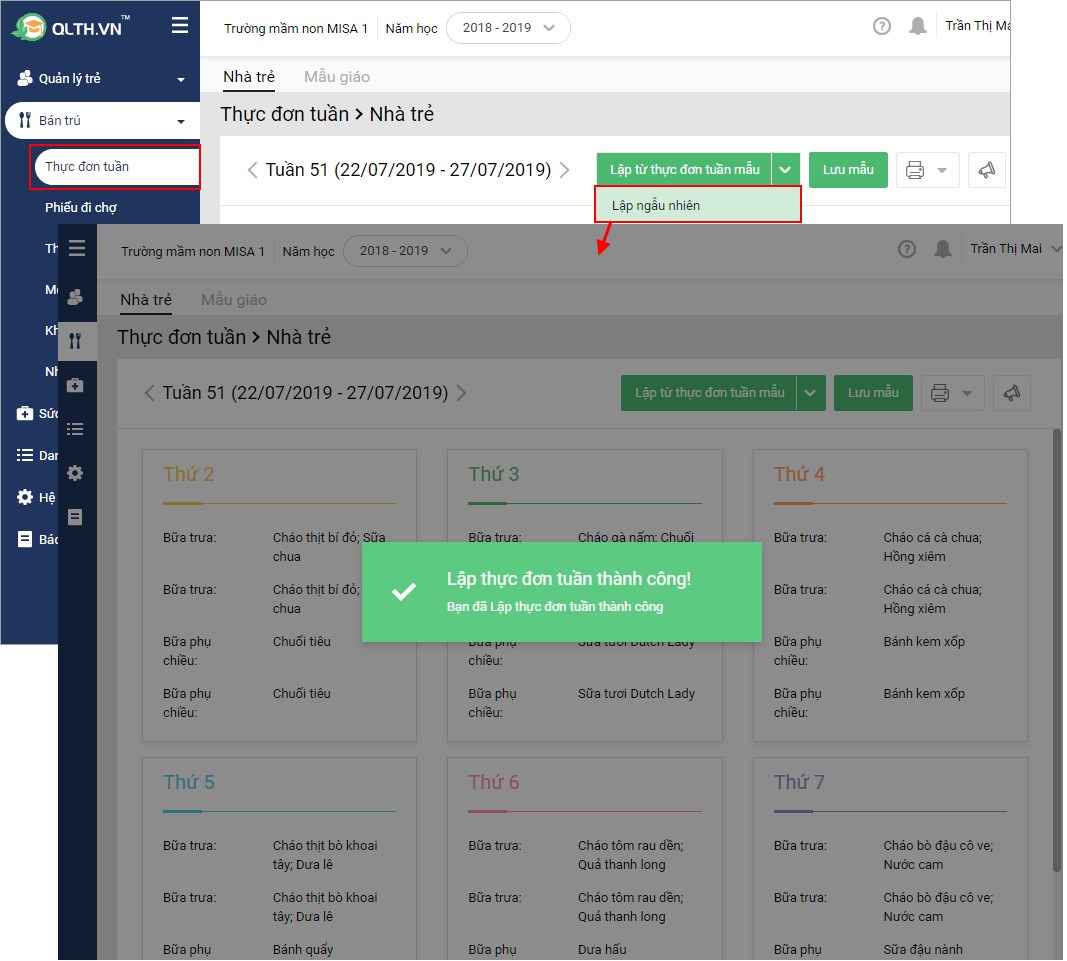Choose Lập ngẫu nhiên menu option

[x=698, y=206]
